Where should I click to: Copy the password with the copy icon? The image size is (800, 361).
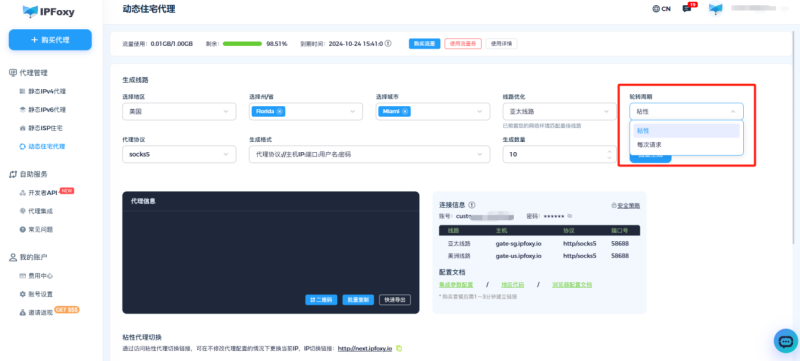570,216
